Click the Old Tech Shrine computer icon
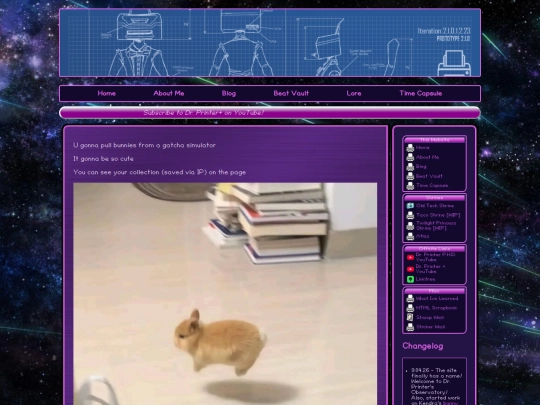The width and height of the screenshot is (540, 405). click(410, 206)
